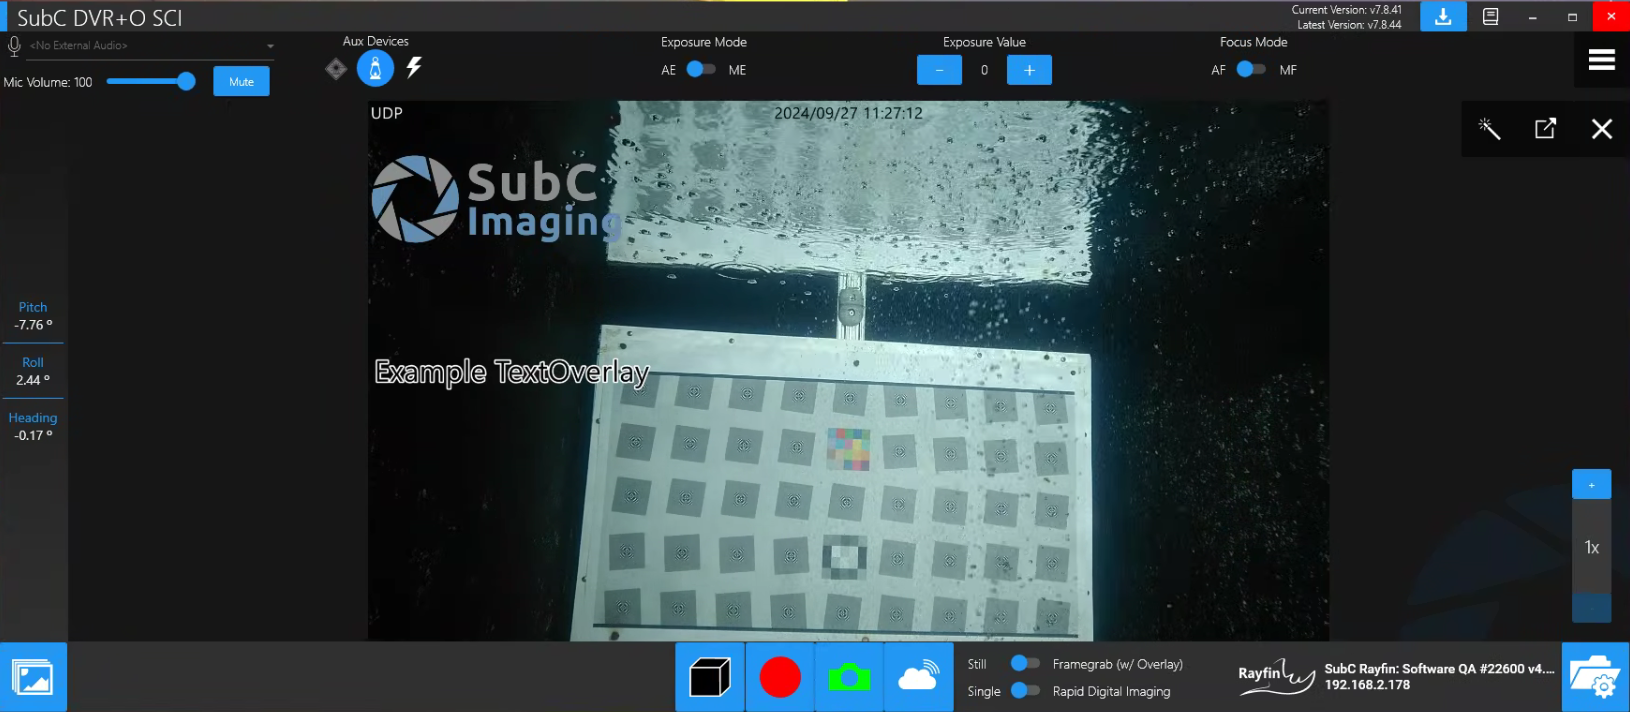Click the lightning bolt strobe icon
Image resolution: width=1630 pixels, height=712 pixels.
pyautogui.click(x=414, y=67)
